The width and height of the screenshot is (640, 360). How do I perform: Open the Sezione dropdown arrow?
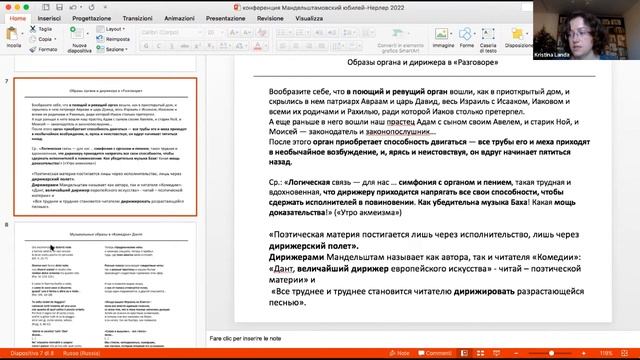tap(127, 49)
